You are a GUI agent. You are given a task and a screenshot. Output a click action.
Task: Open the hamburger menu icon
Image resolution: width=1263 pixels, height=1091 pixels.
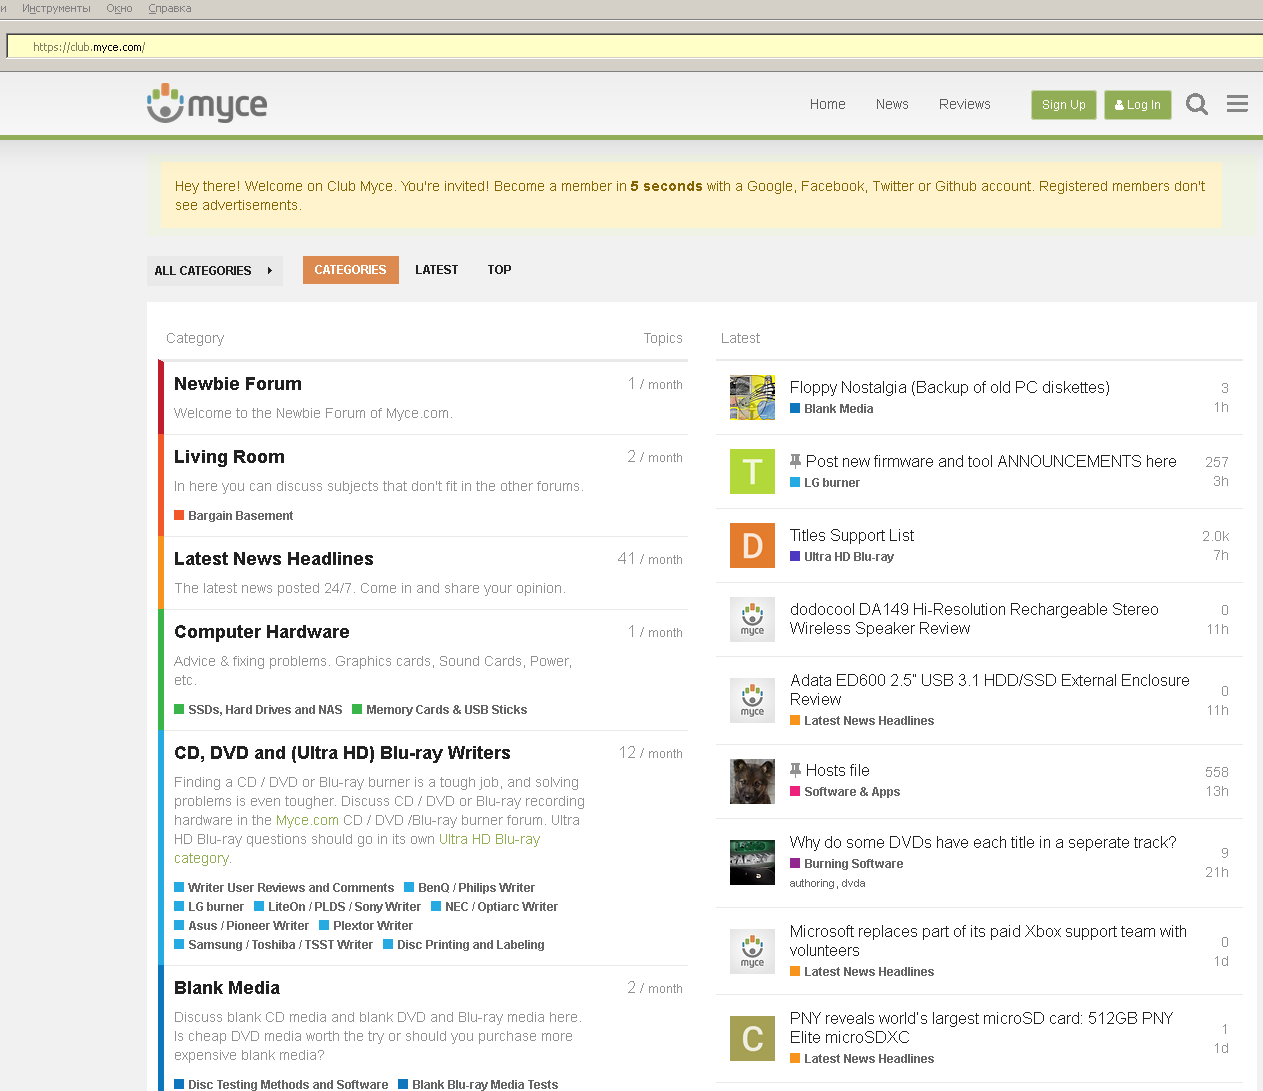[1237, 104]
